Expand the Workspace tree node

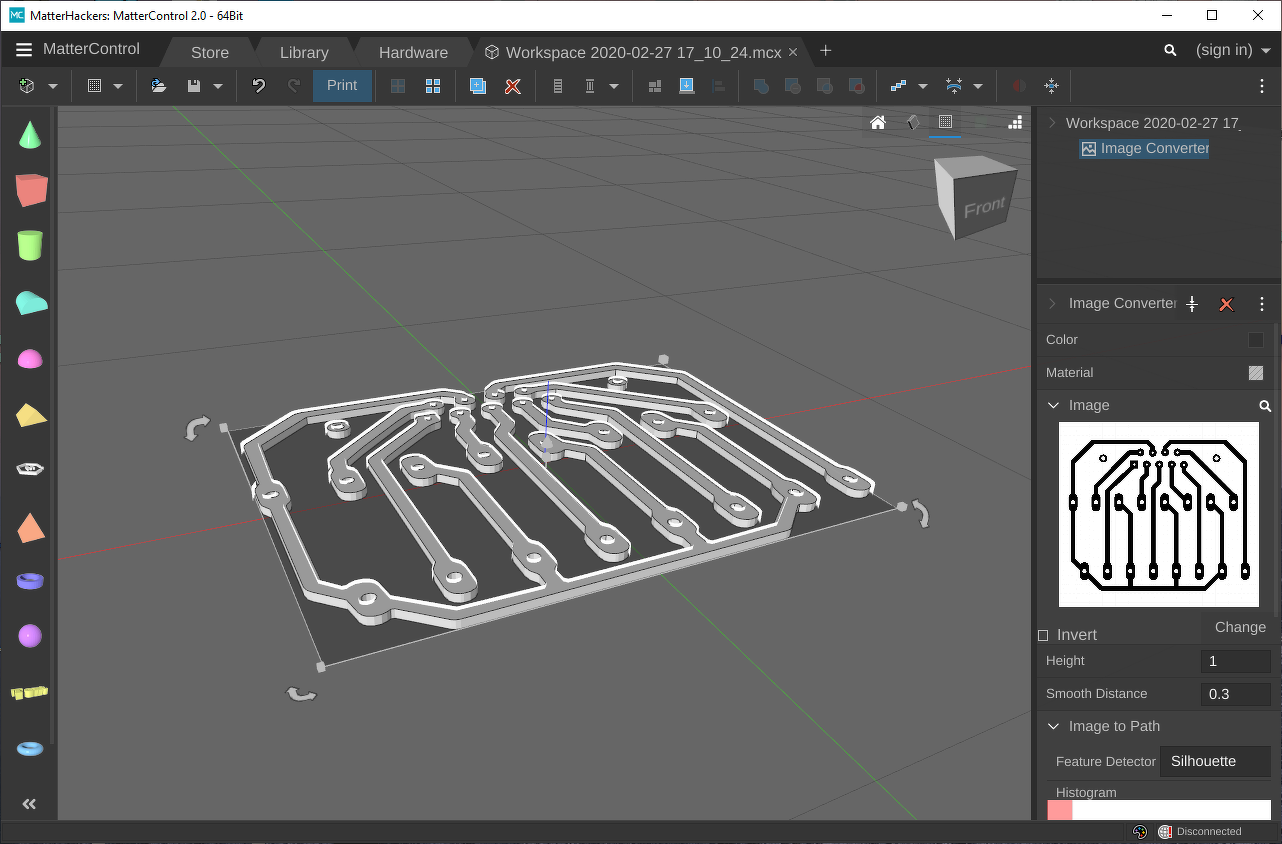pos(1052,123)
